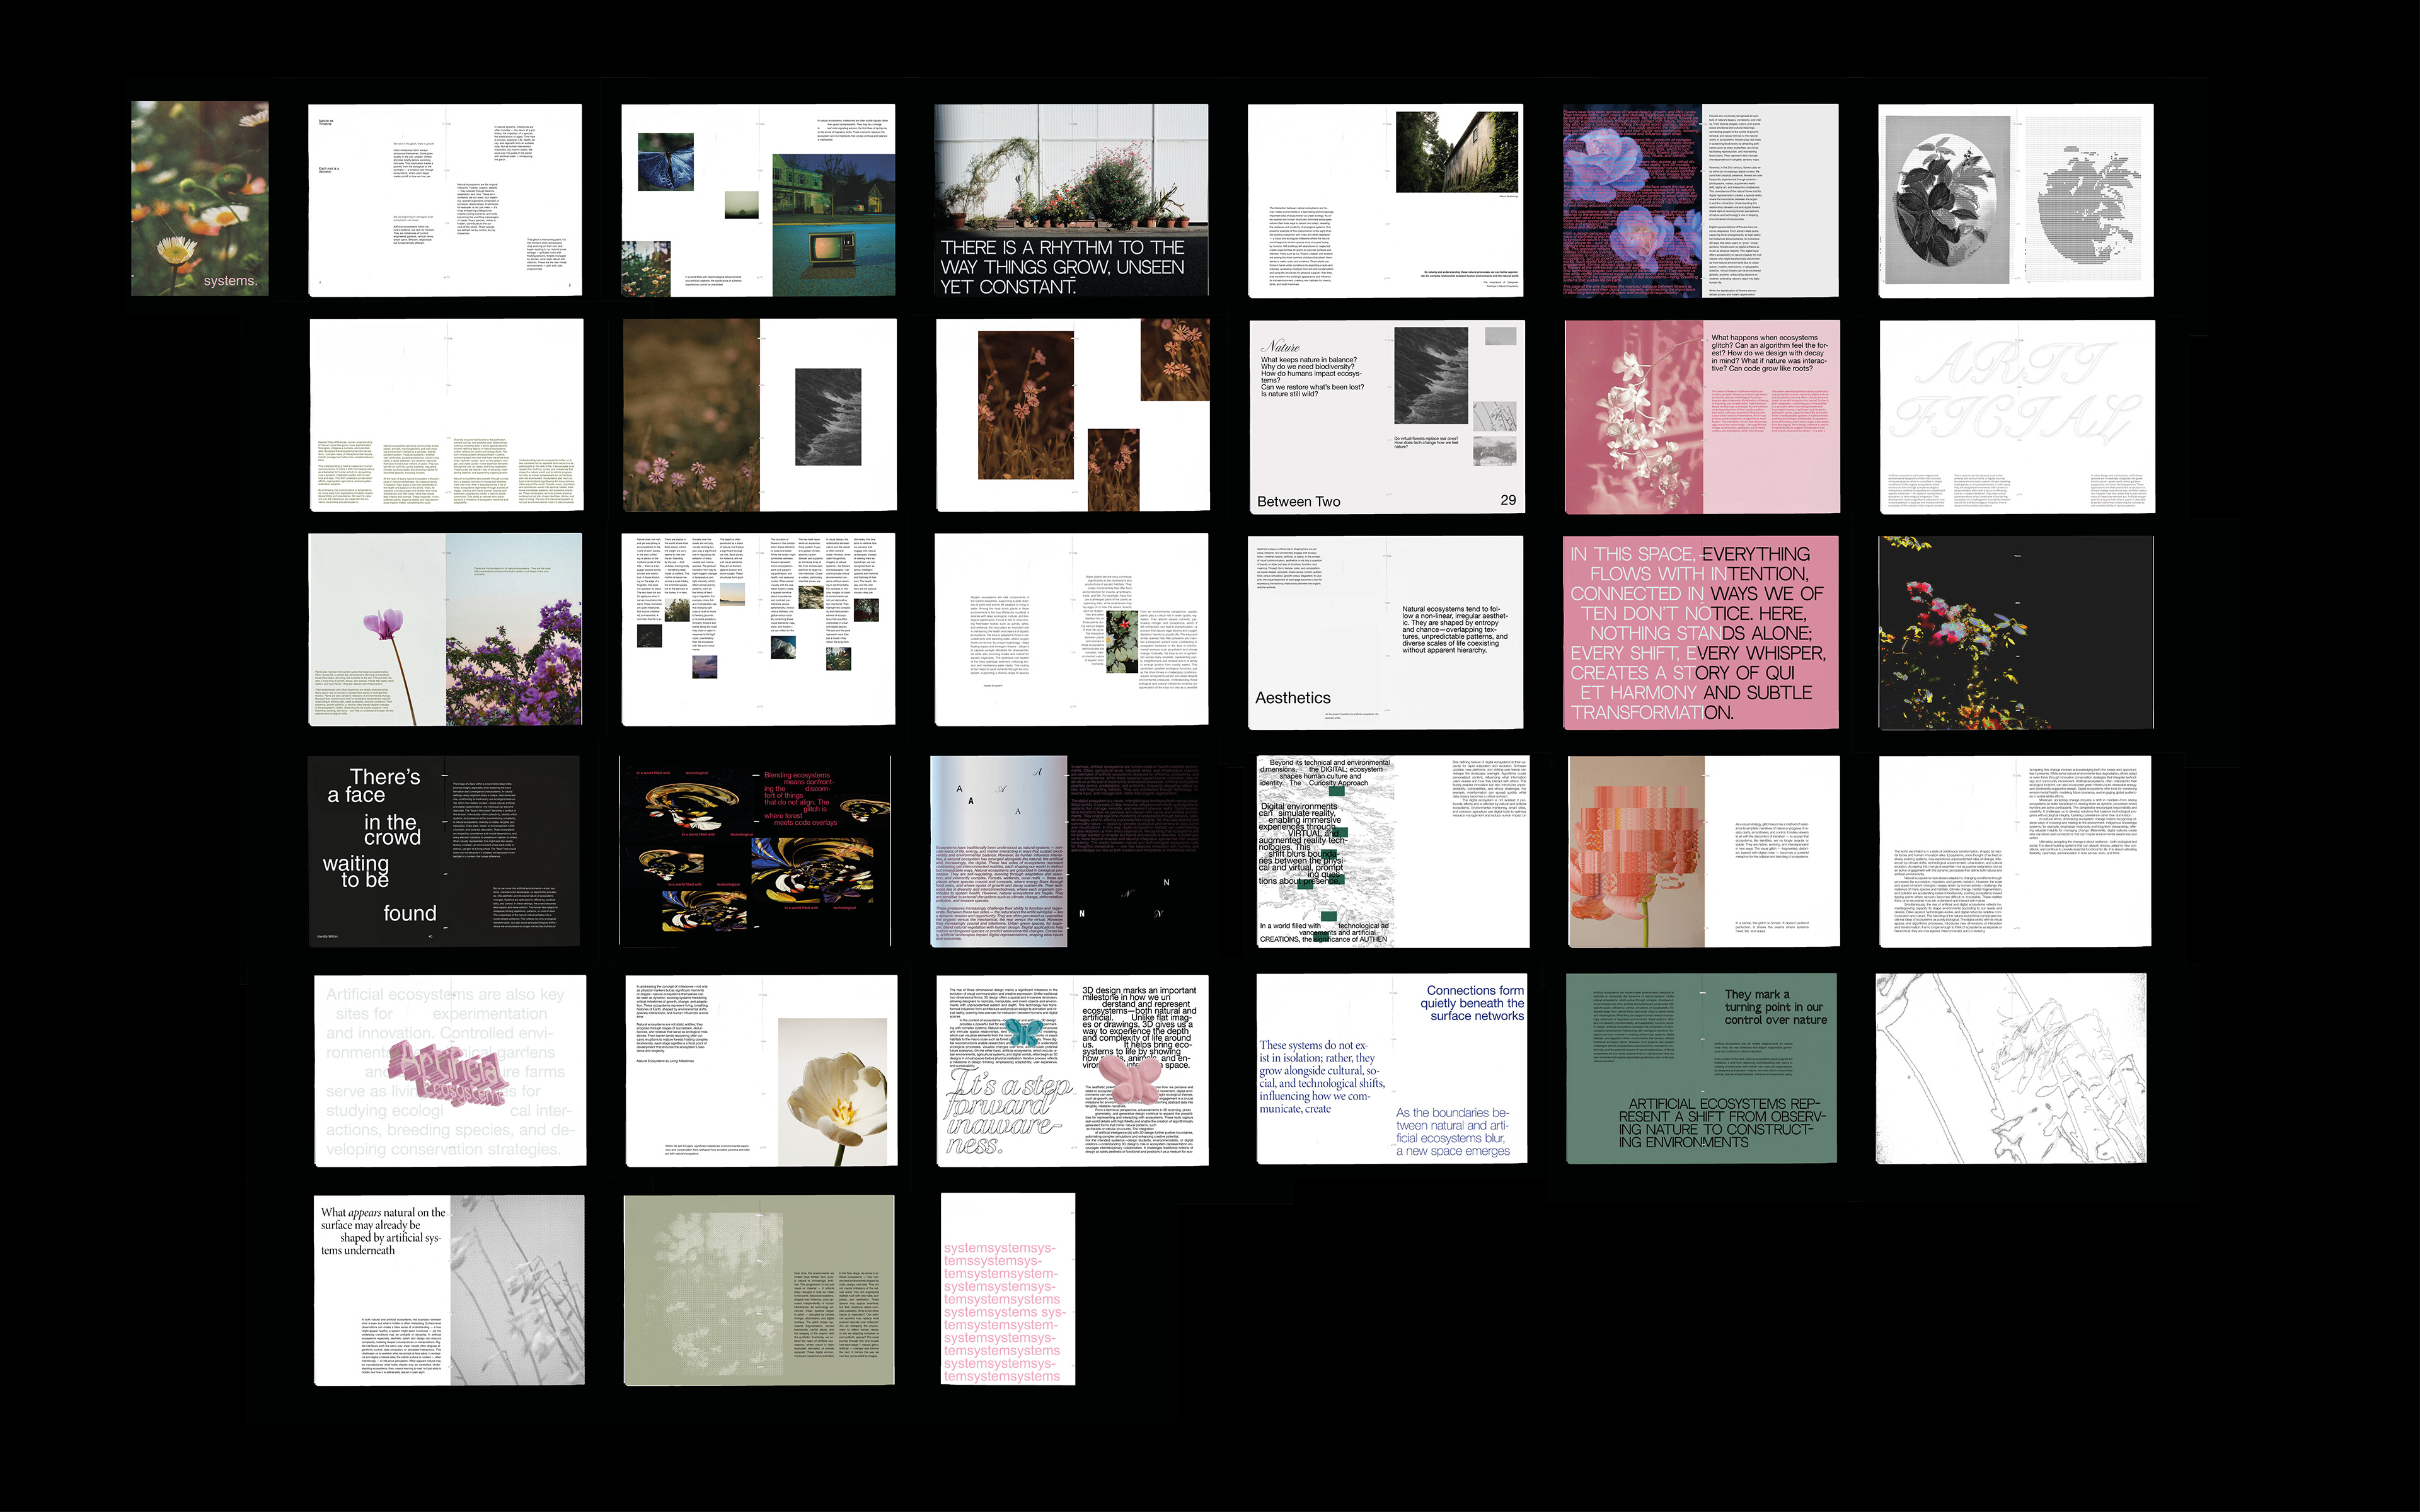Open the 'Blending ecosystems' red text spread
Screen dimensions: 2420x1512
tap(755, 850)
